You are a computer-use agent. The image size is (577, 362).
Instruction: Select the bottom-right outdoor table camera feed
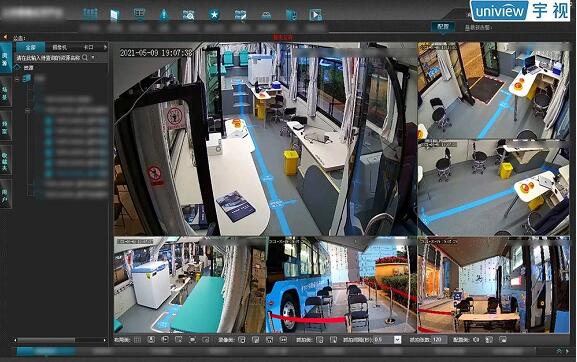[493, 285]
